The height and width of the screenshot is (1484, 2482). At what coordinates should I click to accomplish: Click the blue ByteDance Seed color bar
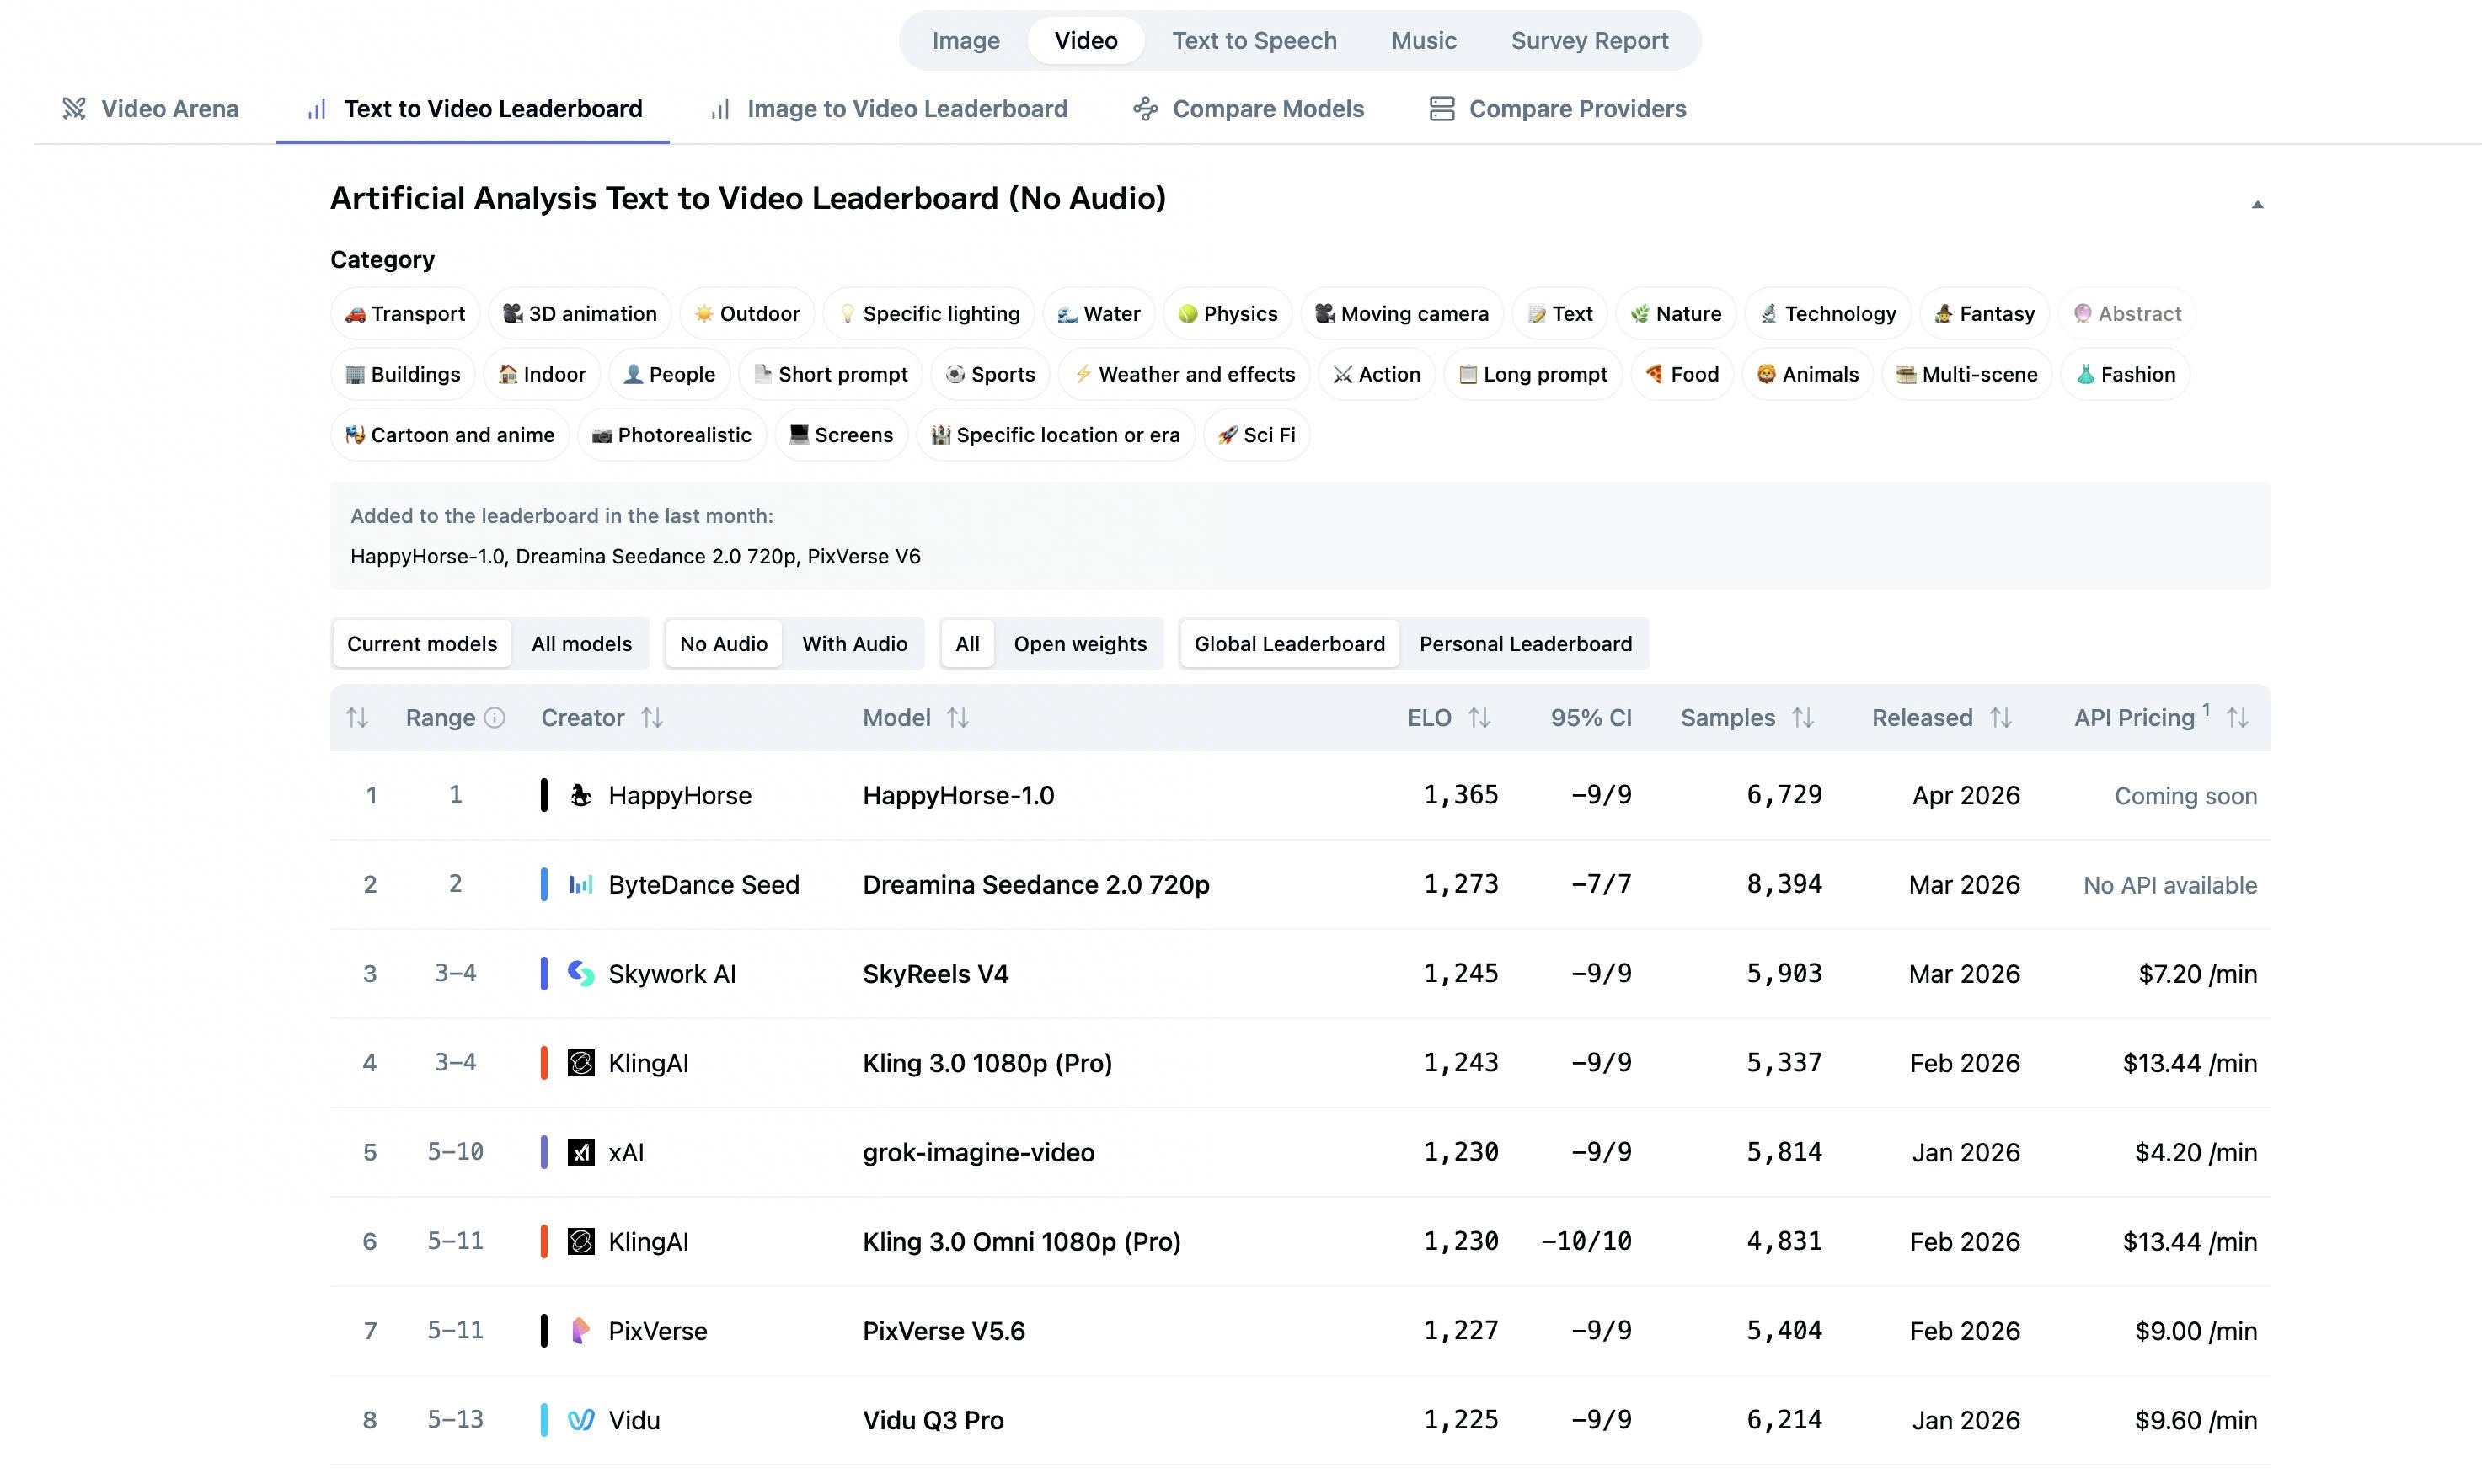(x=544, y=884)
